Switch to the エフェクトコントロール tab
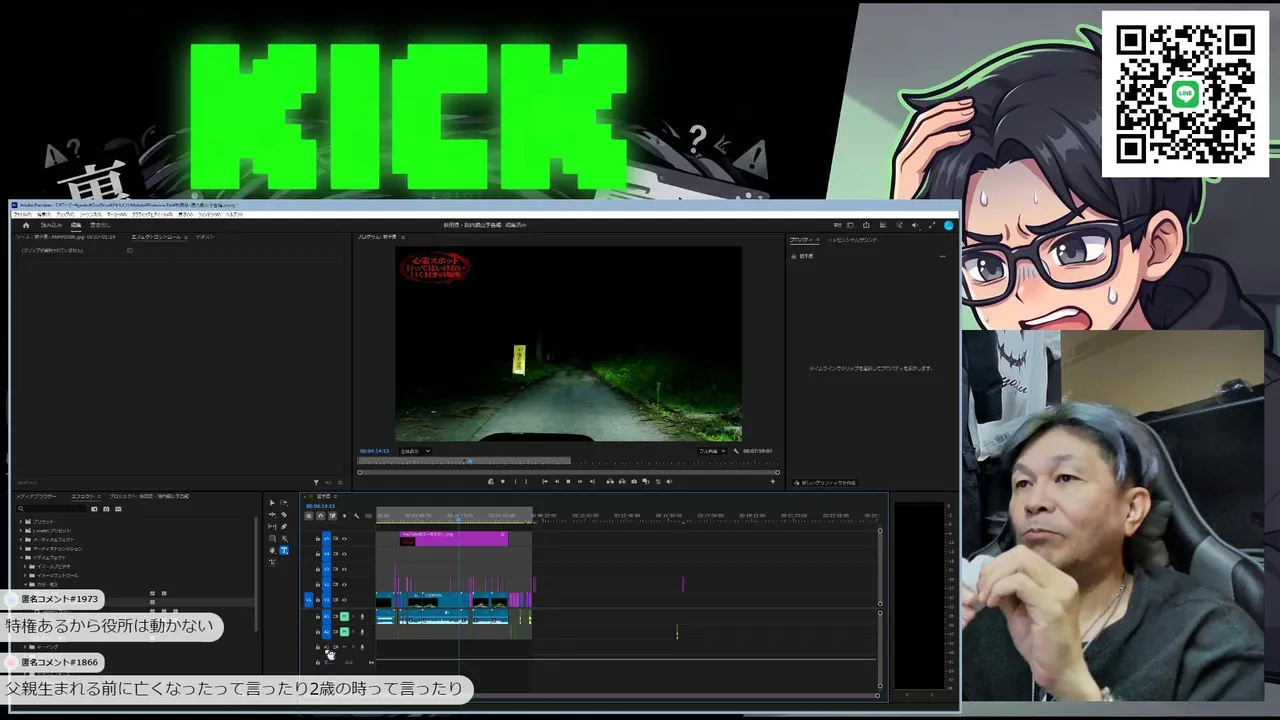Image resolution: width=1280 pixels, height=720 pixels. [x=157, y=237]
